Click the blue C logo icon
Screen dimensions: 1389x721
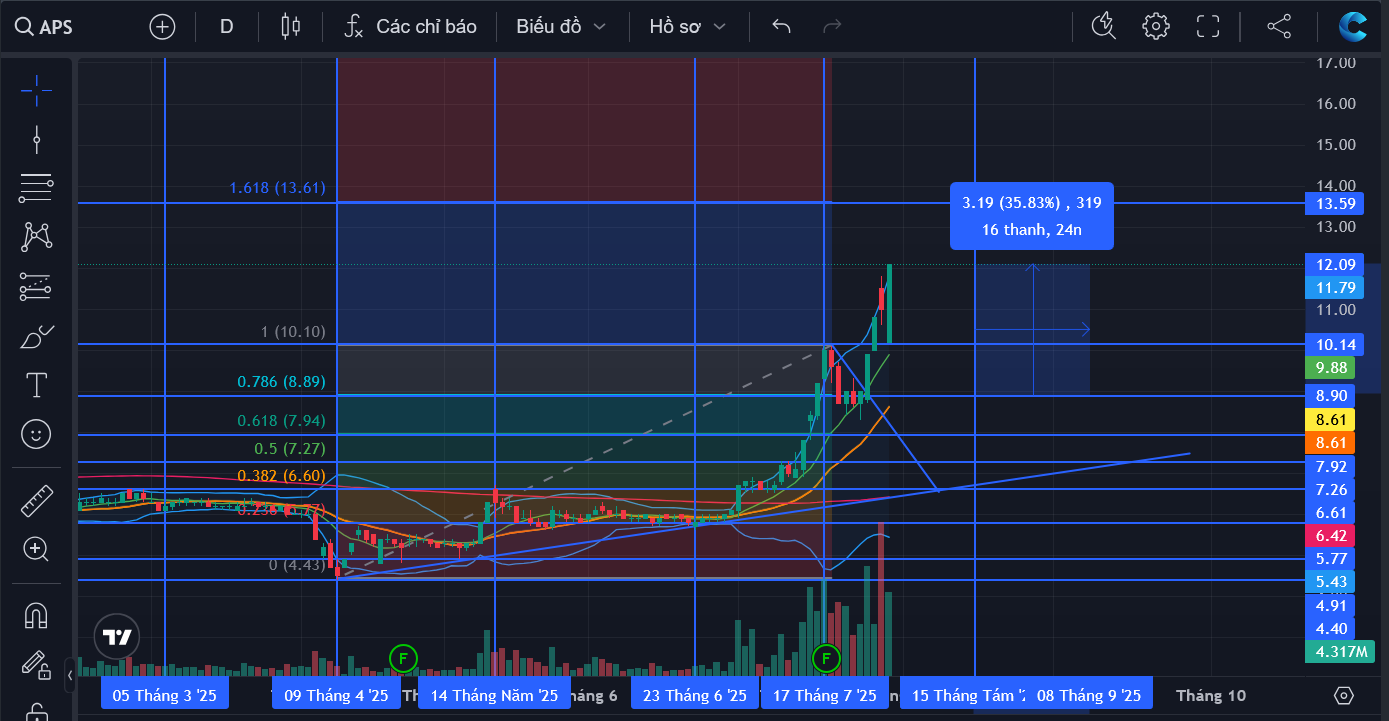1354,27
